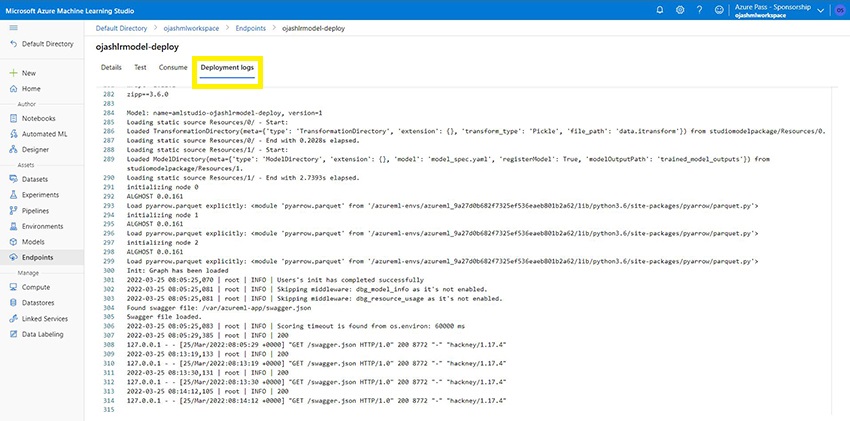
Task: Click the Compute monitor icon
Action: (x=14, y=288)
